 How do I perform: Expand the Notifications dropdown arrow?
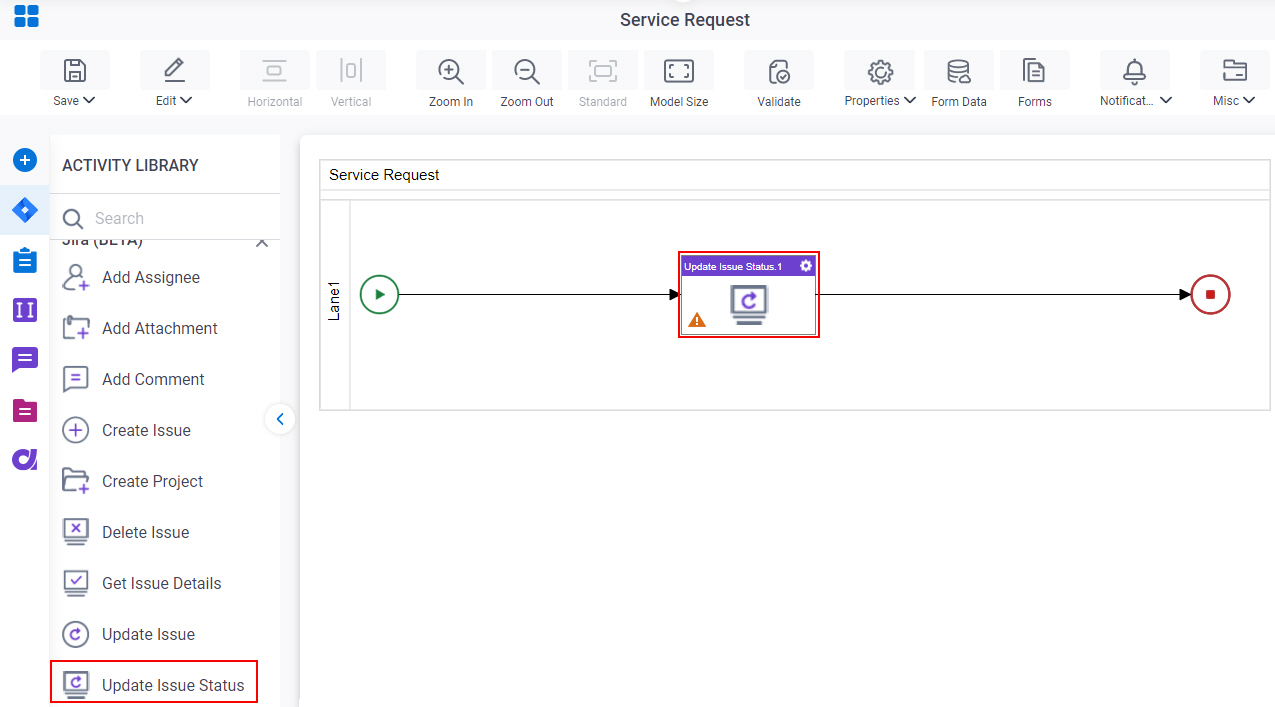pyautogui.click(x=1166, y=100)
